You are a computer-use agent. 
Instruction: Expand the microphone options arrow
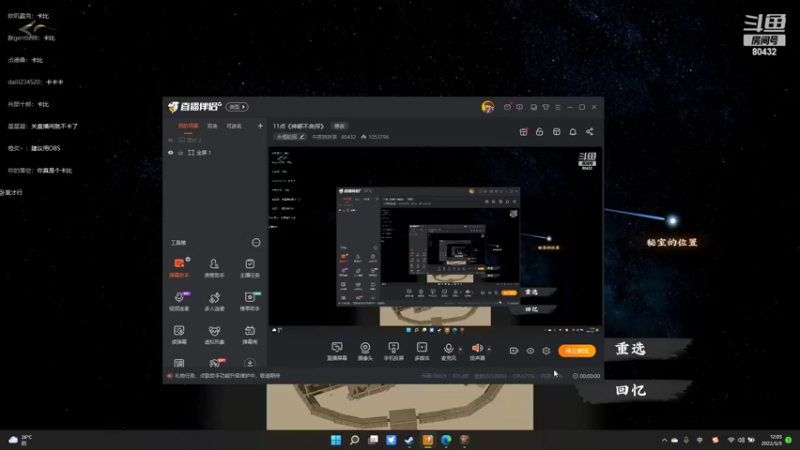click(x=460, y=349)
